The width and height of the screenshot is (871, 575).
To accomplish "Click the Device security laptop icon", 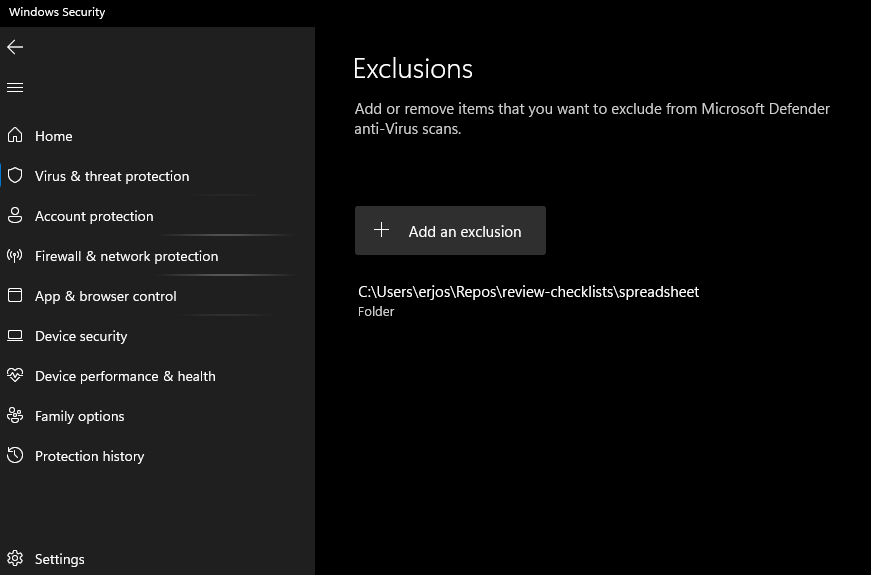I will tap(15, 336).
